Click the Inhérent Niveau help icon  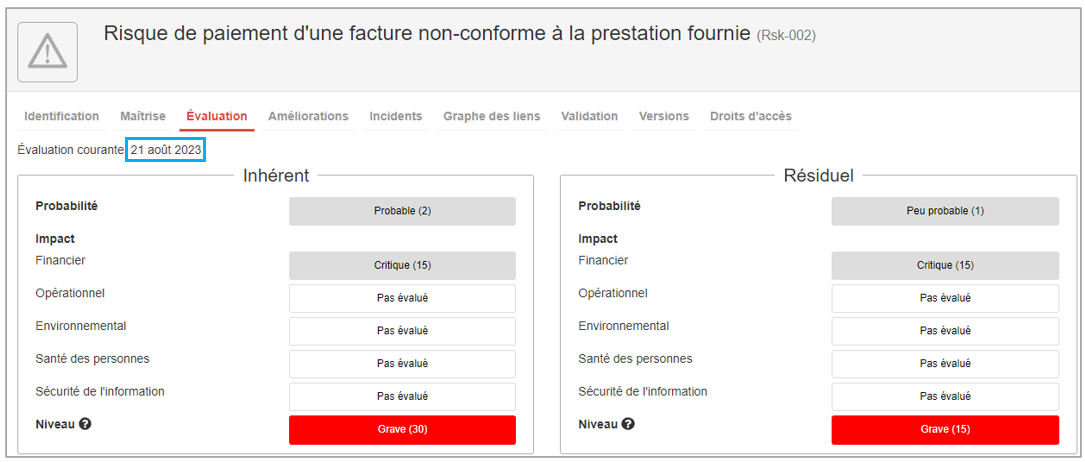85,424
